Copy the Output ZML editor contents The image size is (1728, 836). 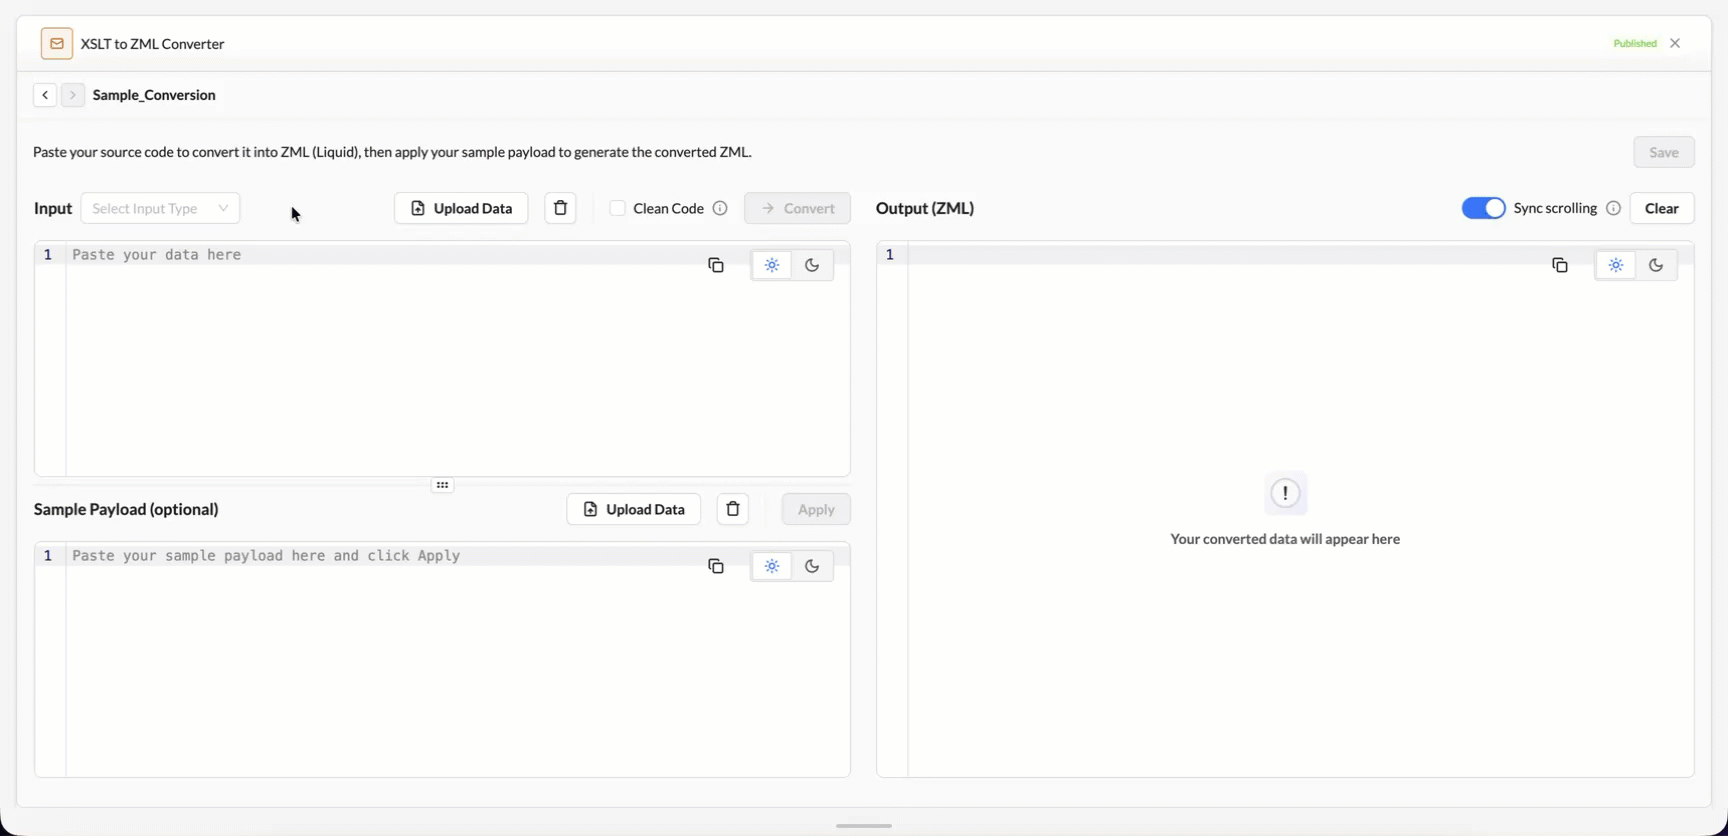[x=1560, y=265]
